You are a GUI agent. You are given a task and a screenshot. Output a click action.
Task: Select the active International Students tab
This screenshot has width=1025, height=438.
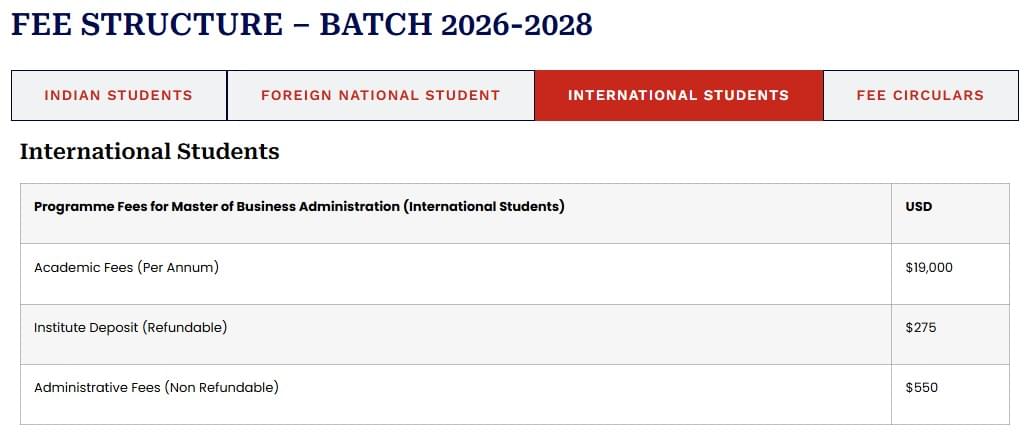678,96
